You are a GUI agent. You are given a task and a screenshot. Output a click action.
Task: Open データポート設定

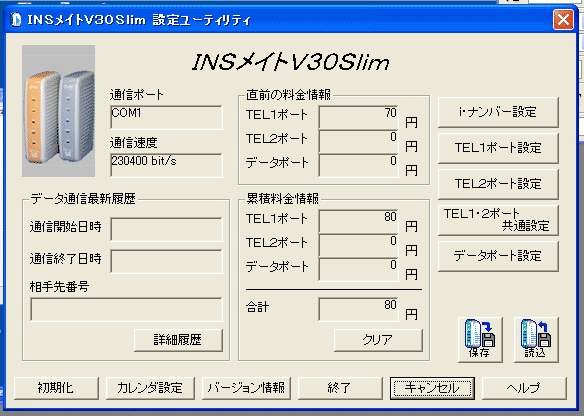tap(498, 256)
